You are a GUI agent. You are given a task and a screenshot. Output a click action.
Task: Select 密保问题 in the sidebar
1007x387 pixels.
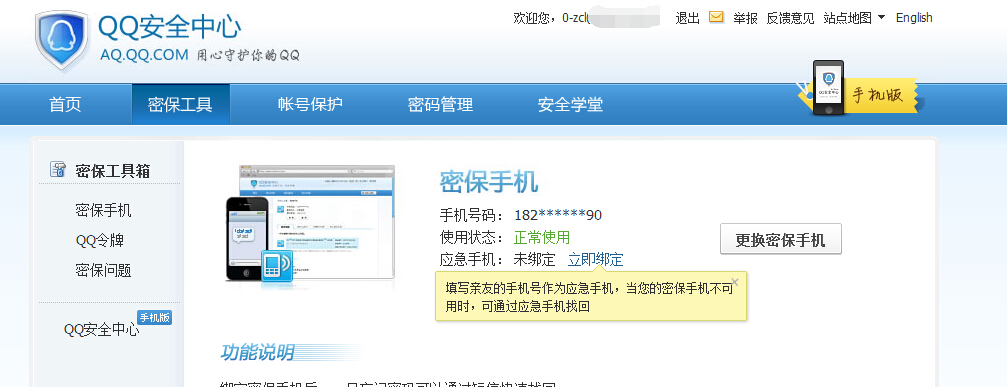pyautogui.click(x=103, y=270)
